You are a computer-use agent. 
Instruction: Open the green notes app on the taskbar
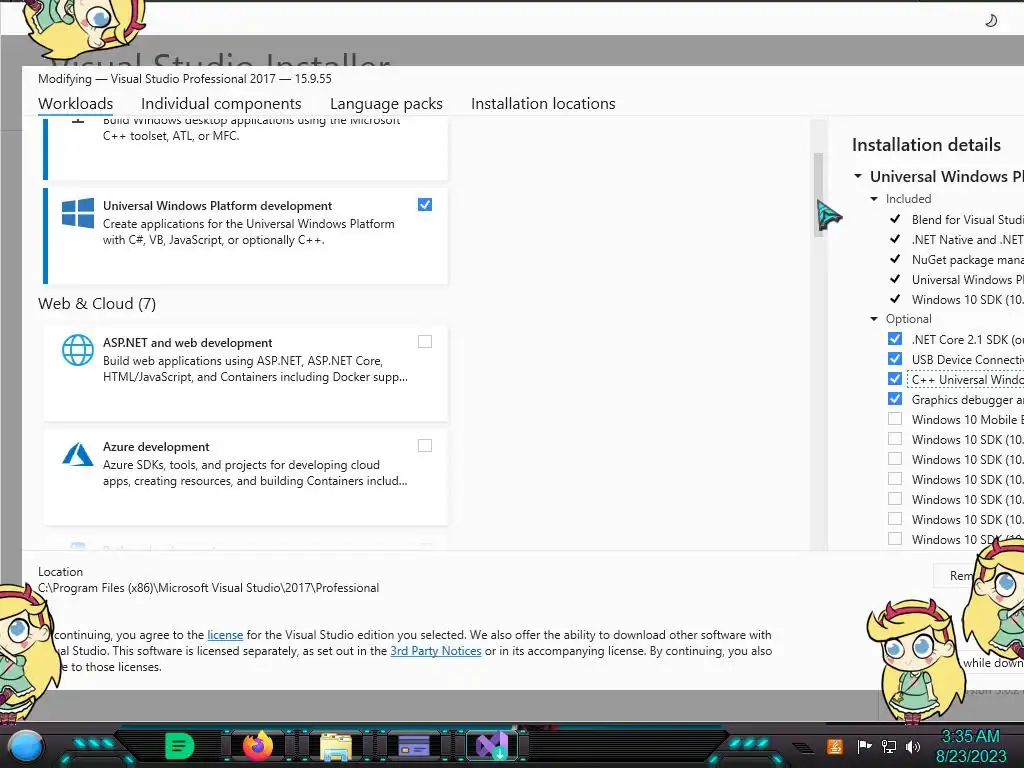180,746
